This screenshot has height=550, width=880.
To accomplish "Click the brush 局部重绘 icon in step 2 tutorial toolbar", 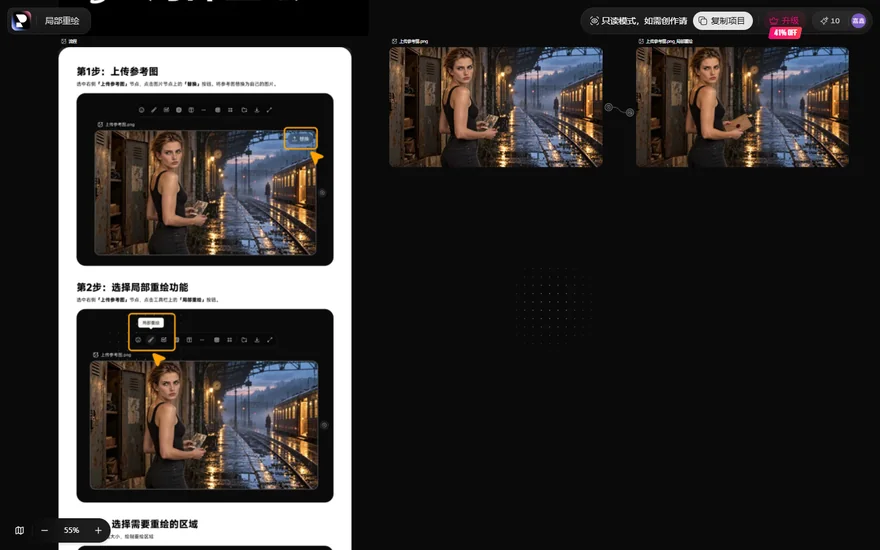I will (151, 340).
